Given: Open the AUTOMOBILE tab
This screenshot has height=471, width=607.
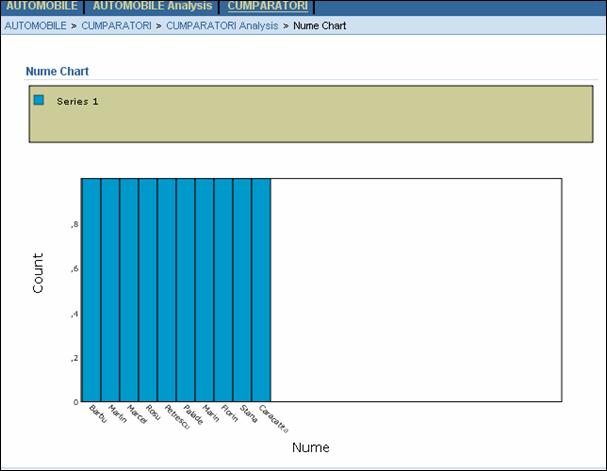Looking at the screenshot, I should pos(41,6).
